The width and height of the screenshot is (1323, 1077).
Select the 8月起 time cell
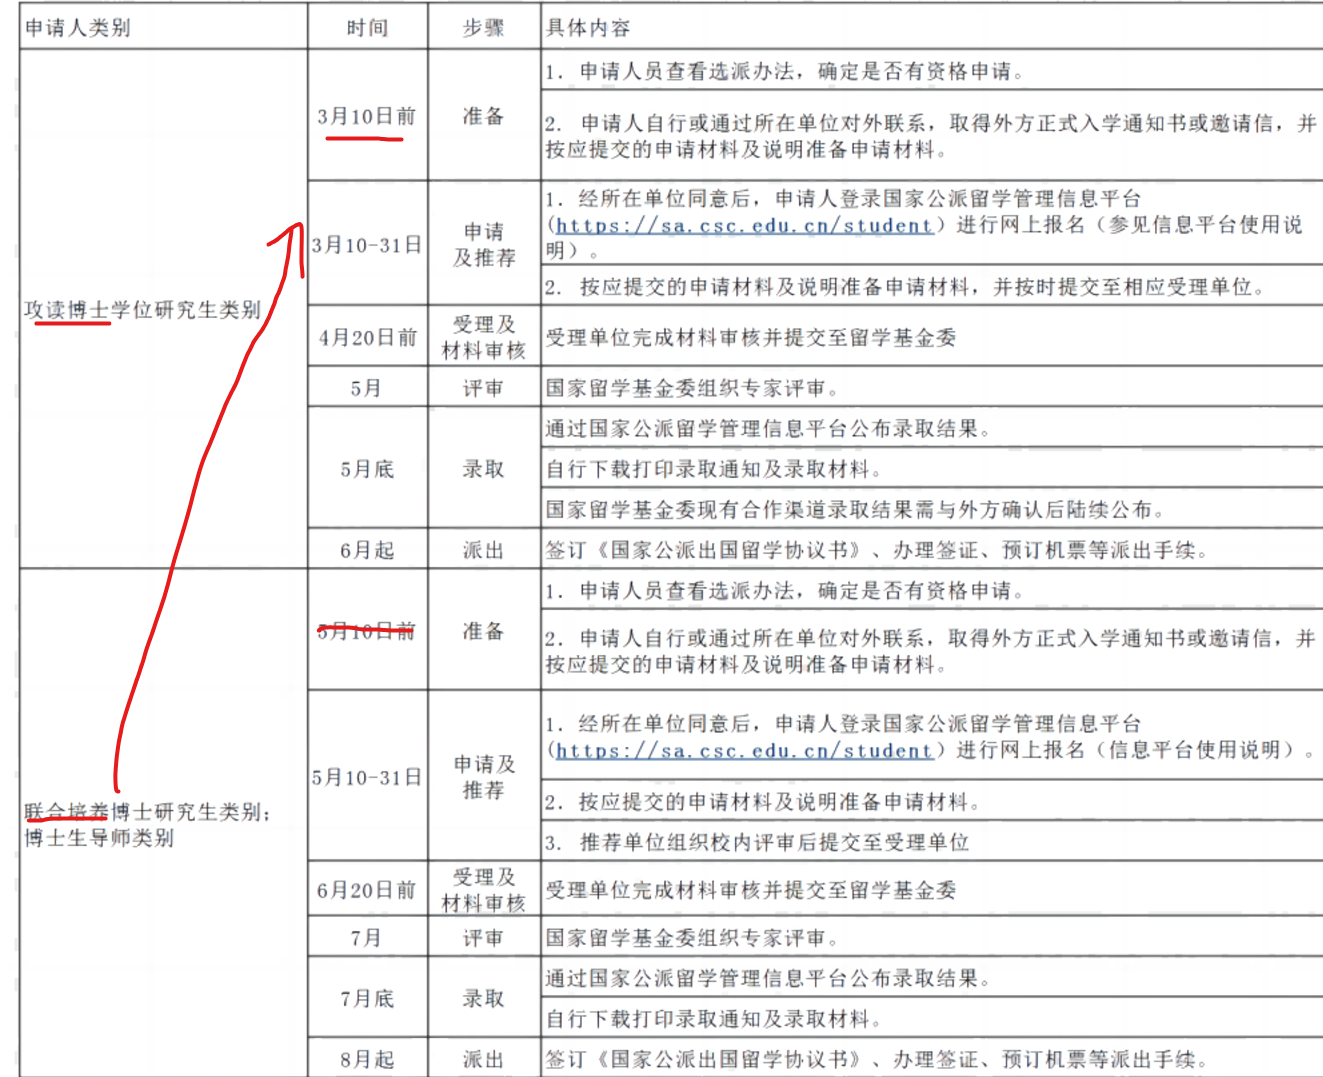click(x=367, y=1059)
